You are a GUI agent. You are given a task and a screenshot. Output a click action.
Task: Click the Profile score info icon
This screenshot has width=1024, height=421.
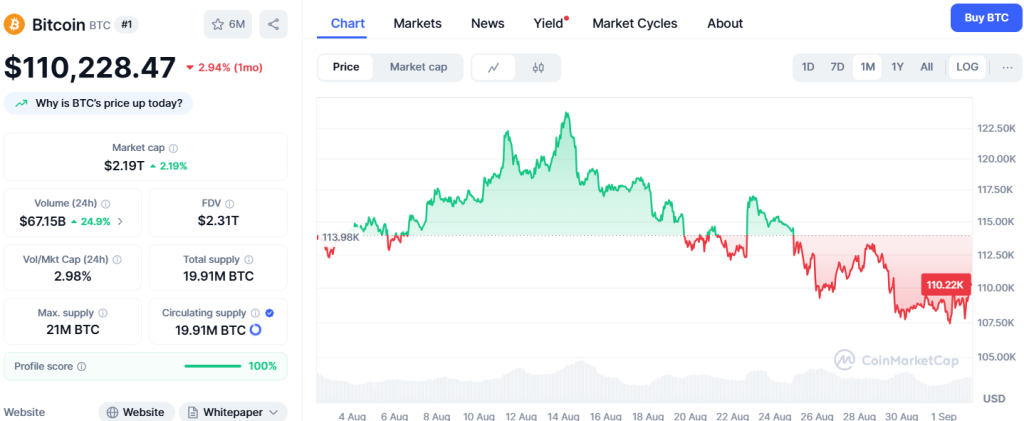pyautogui.click(x=81, y=367)
